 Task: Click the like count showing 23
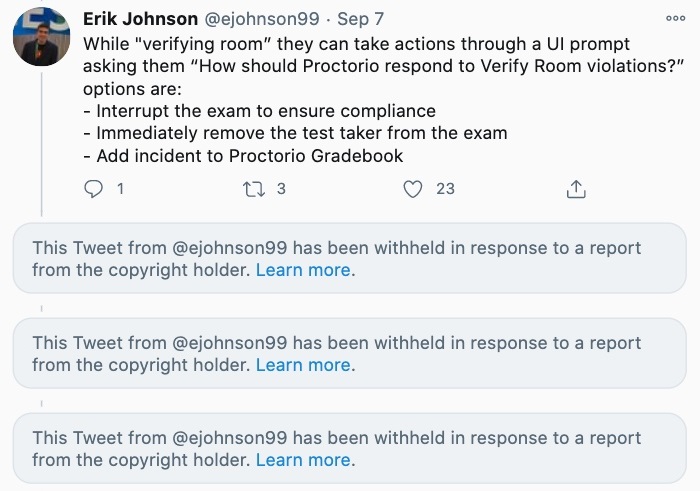point(445,188)
